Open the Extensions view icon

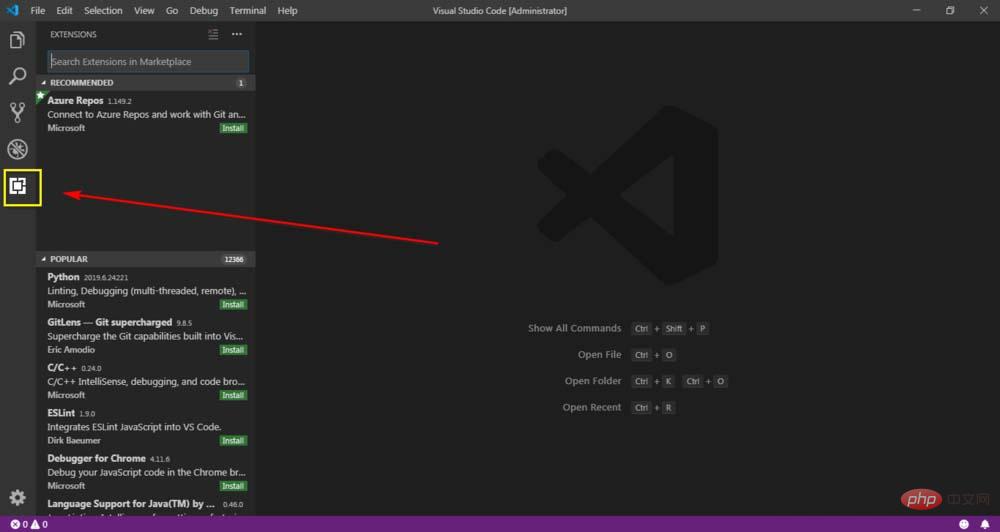pos(18,186)
